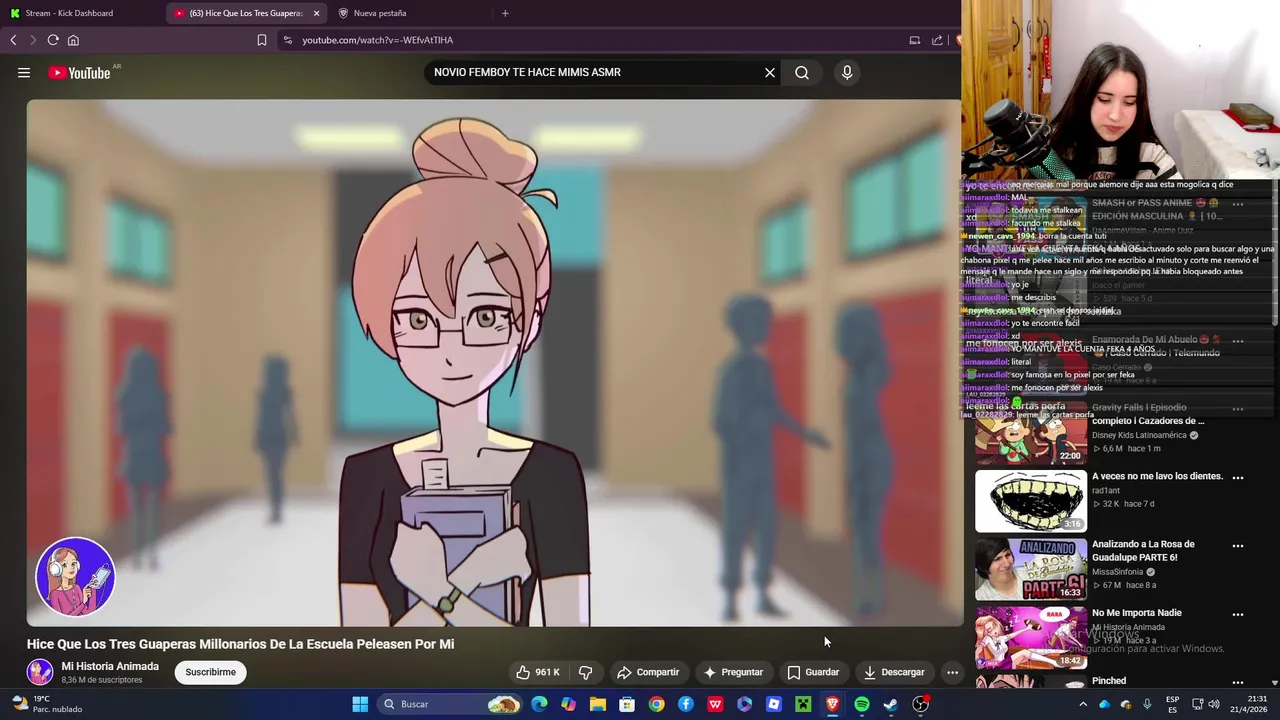The height and width of the screenshot is (720, 1280).
Task: Open the YouTube hamburger guide menu
Action: [x=24, y=72]
